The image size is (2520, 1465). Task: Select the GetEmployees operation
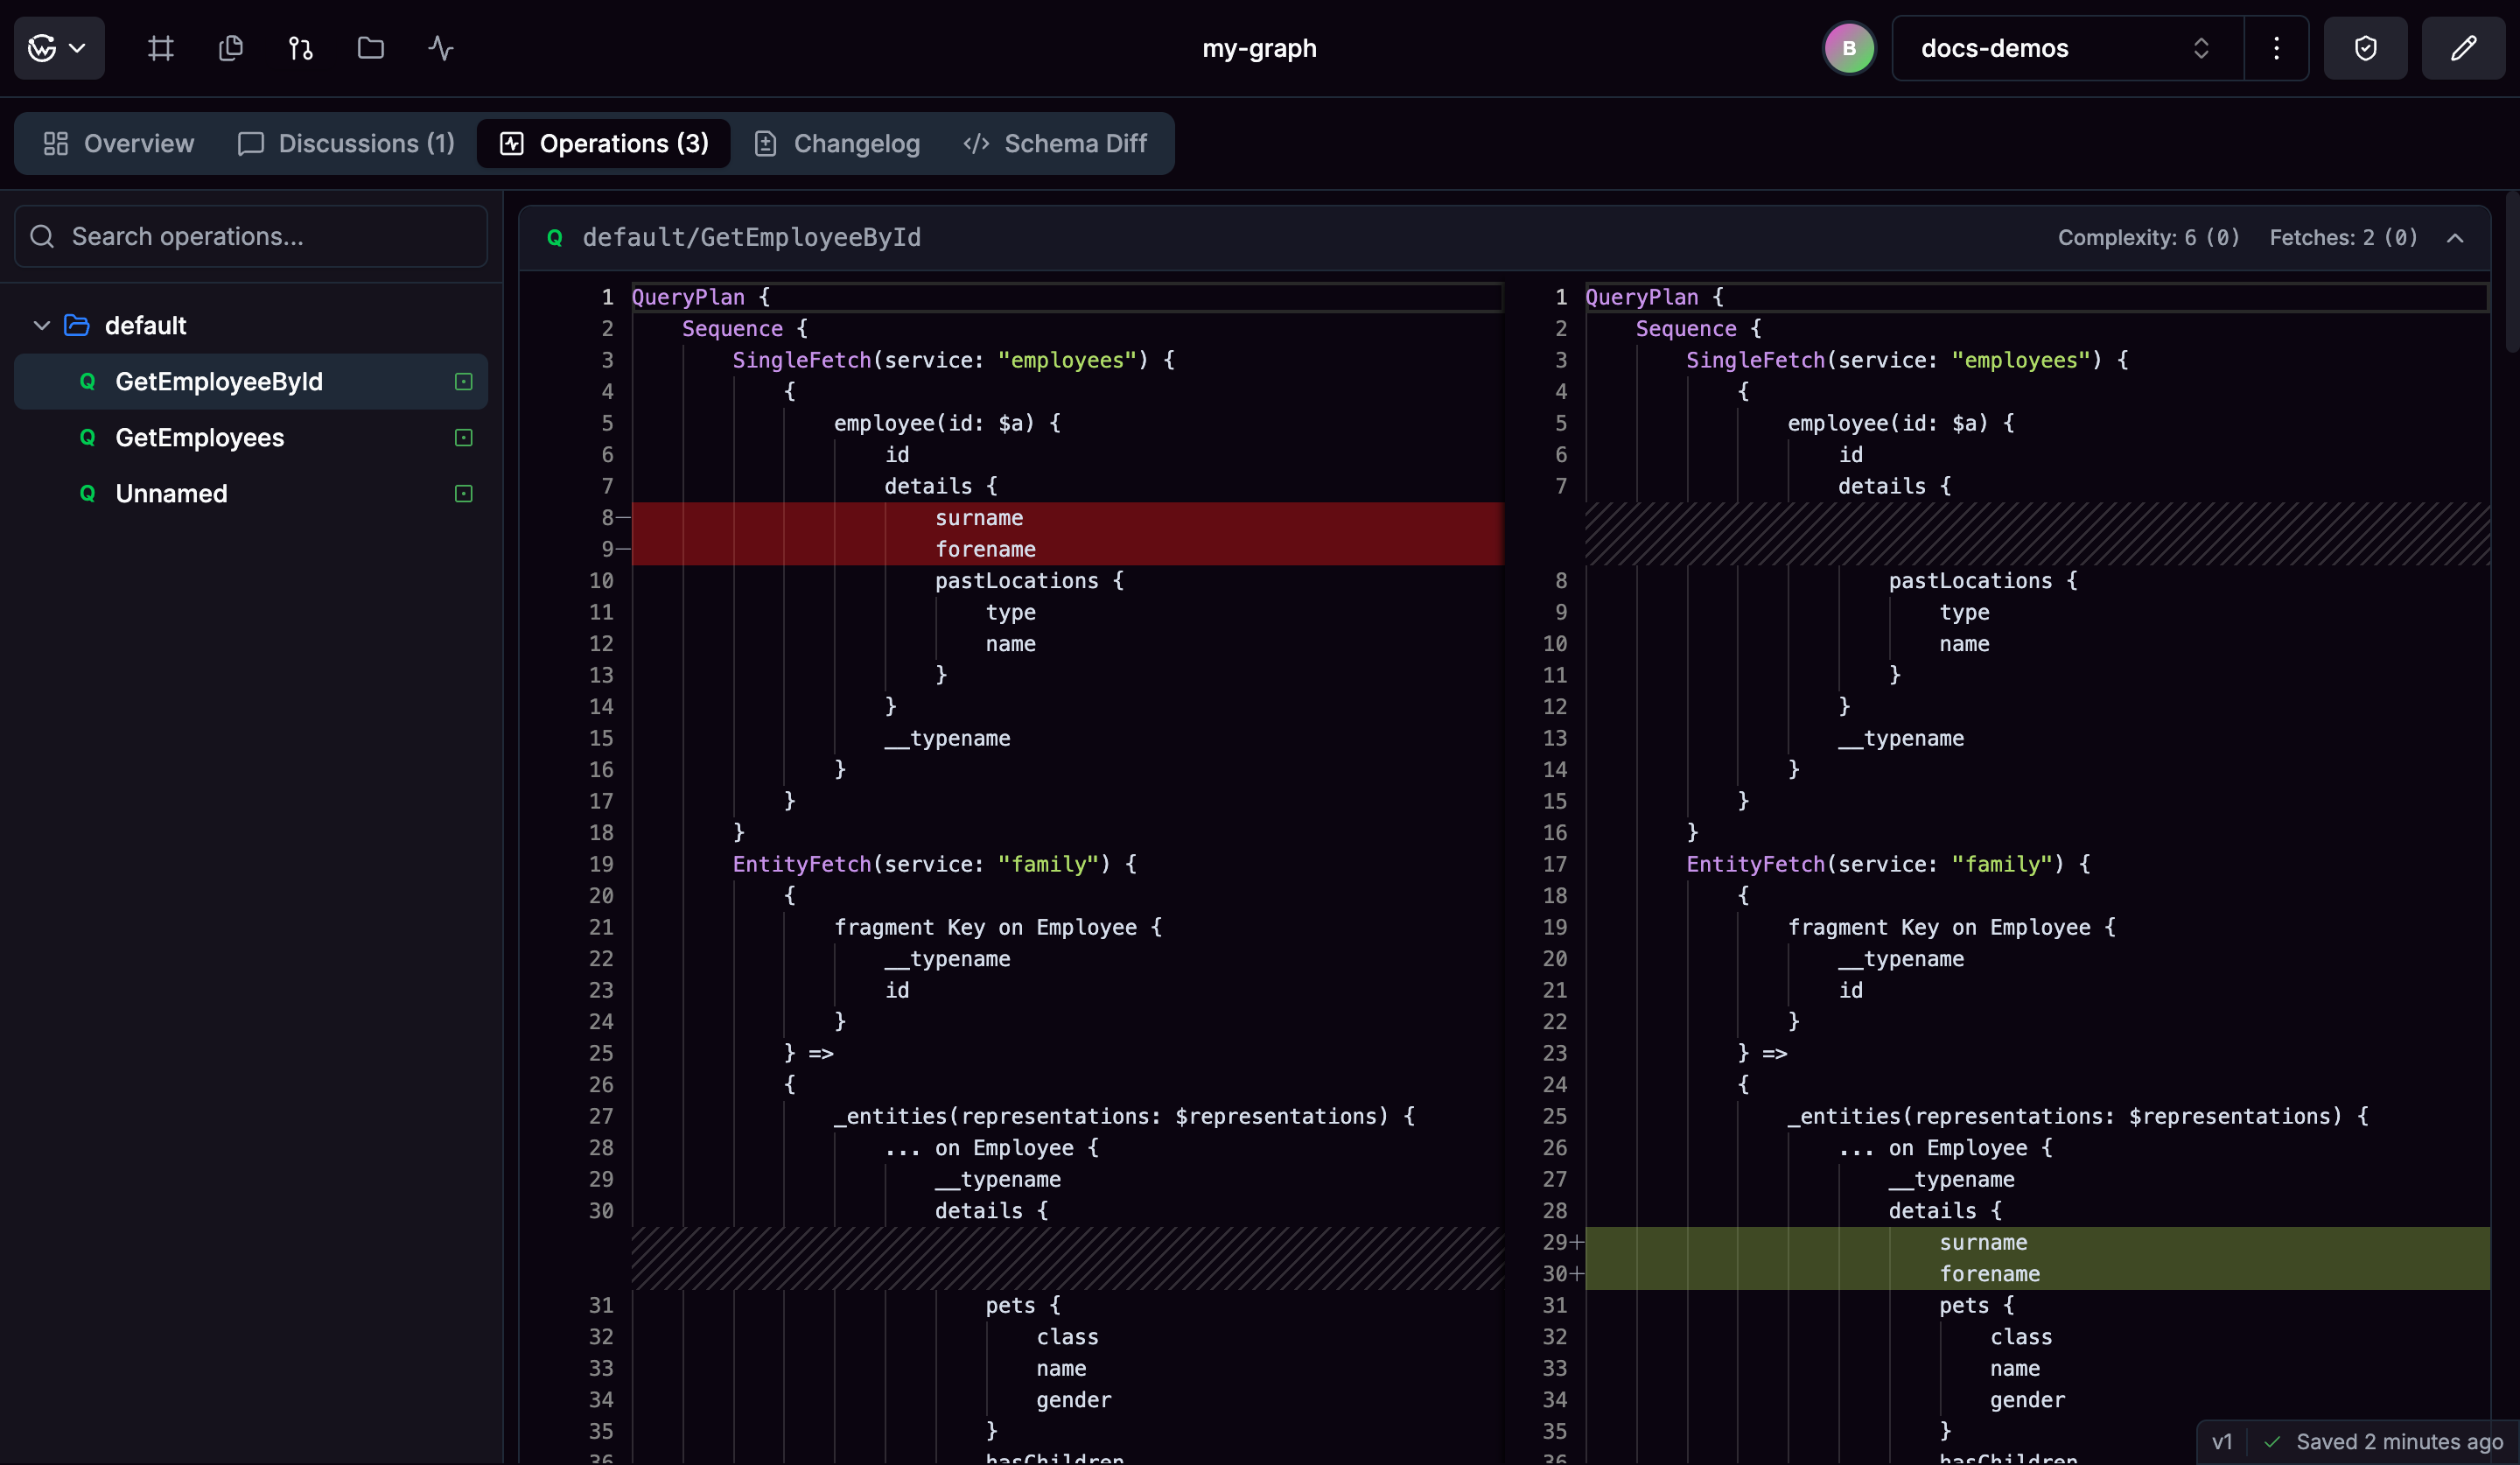tap(200, 437)
